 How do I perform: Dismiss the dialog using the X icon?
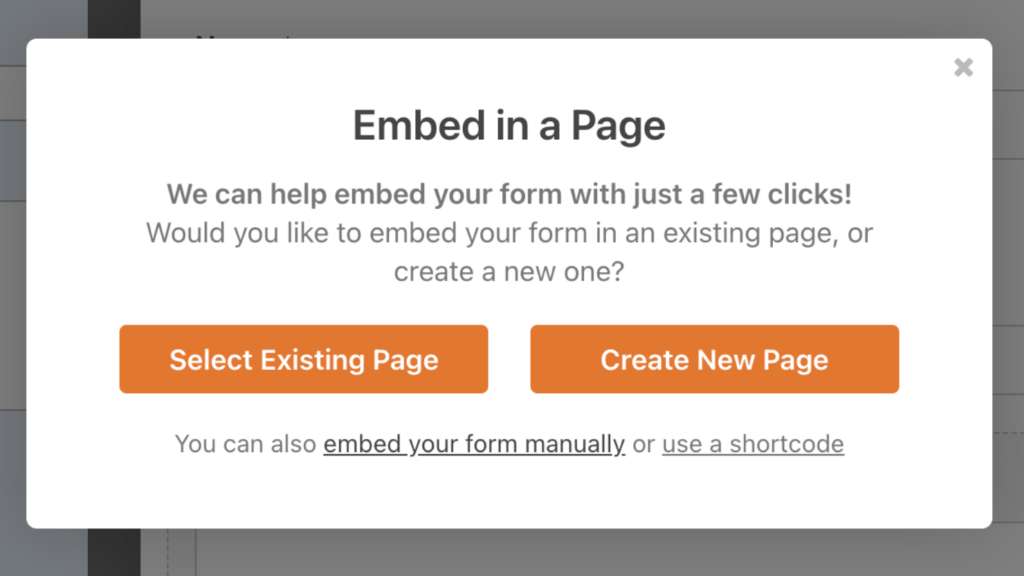point(963,67)
